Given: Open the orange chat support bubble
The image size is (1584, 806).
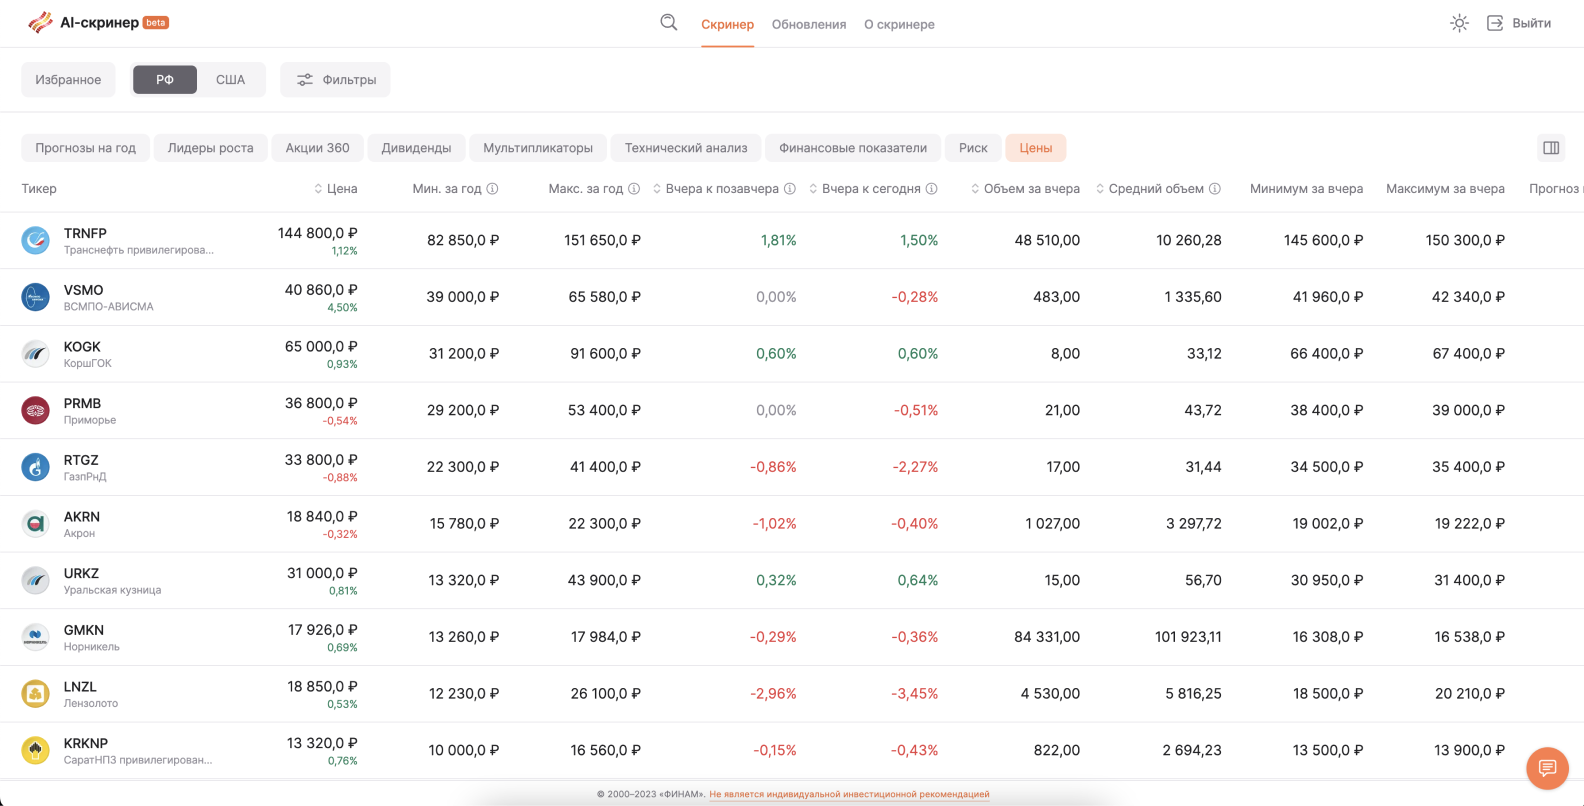Looking at the screenshot, I should point(1547,768).
